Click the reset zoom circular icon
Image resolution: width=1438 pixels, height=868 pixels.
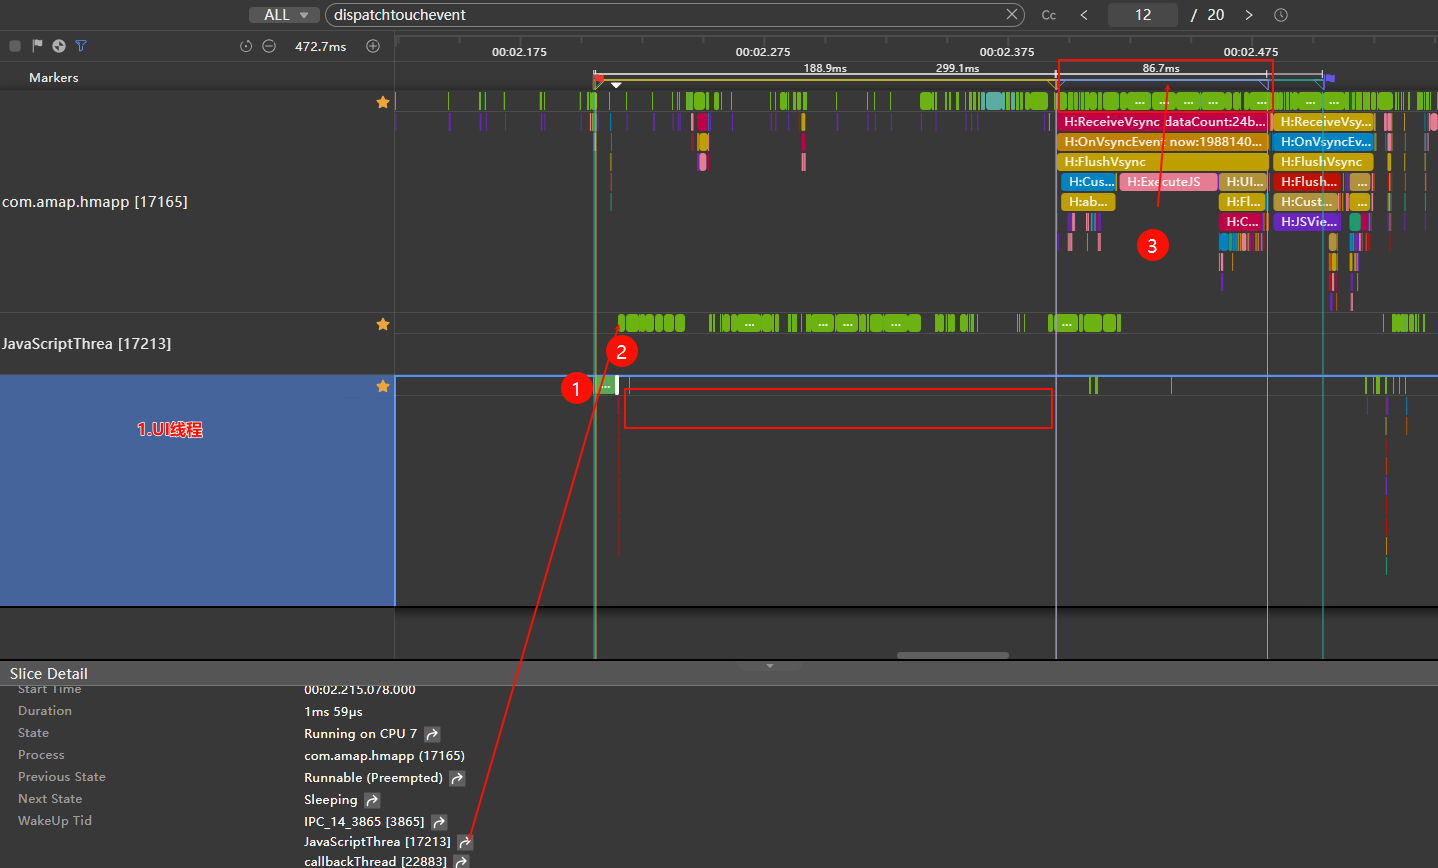click(246, 46)
